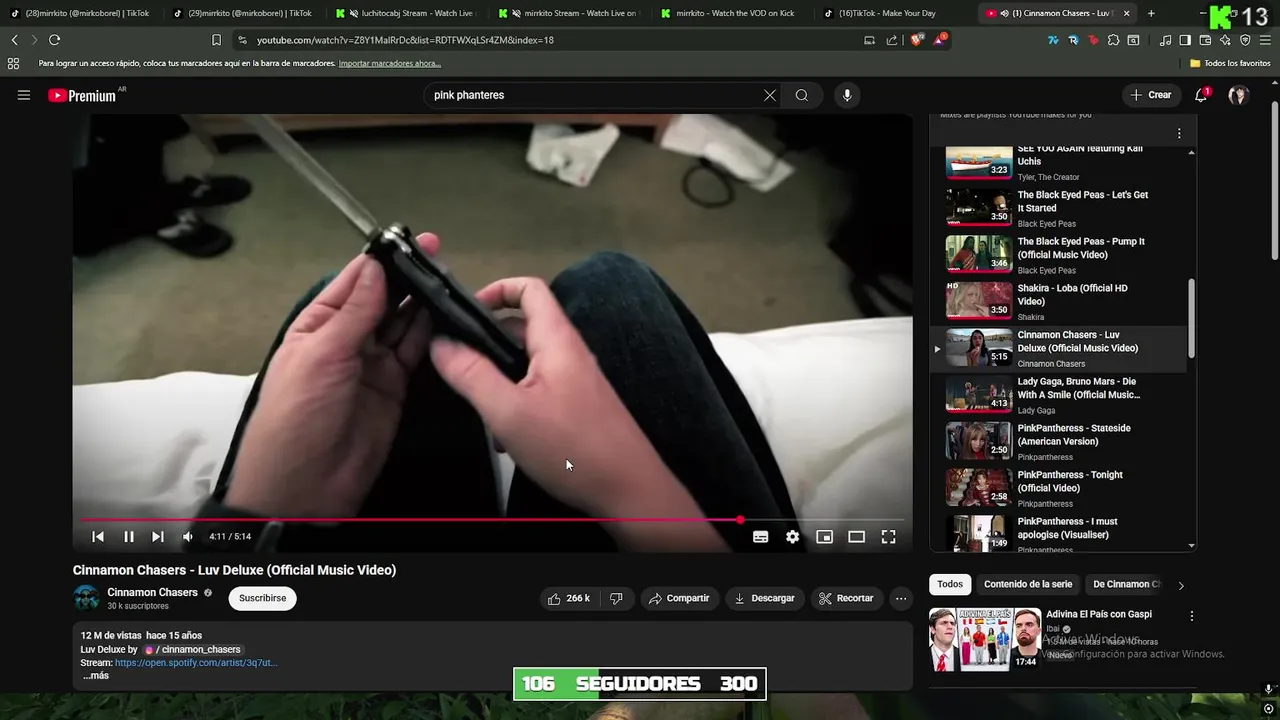Go back in the browser
Viewport: 1280px width, 720px height.
[x=14, y=40]
